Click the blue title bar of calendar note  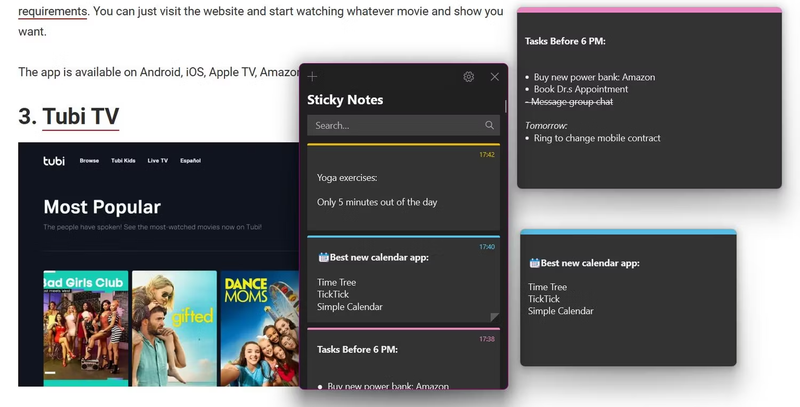(628, 232)
